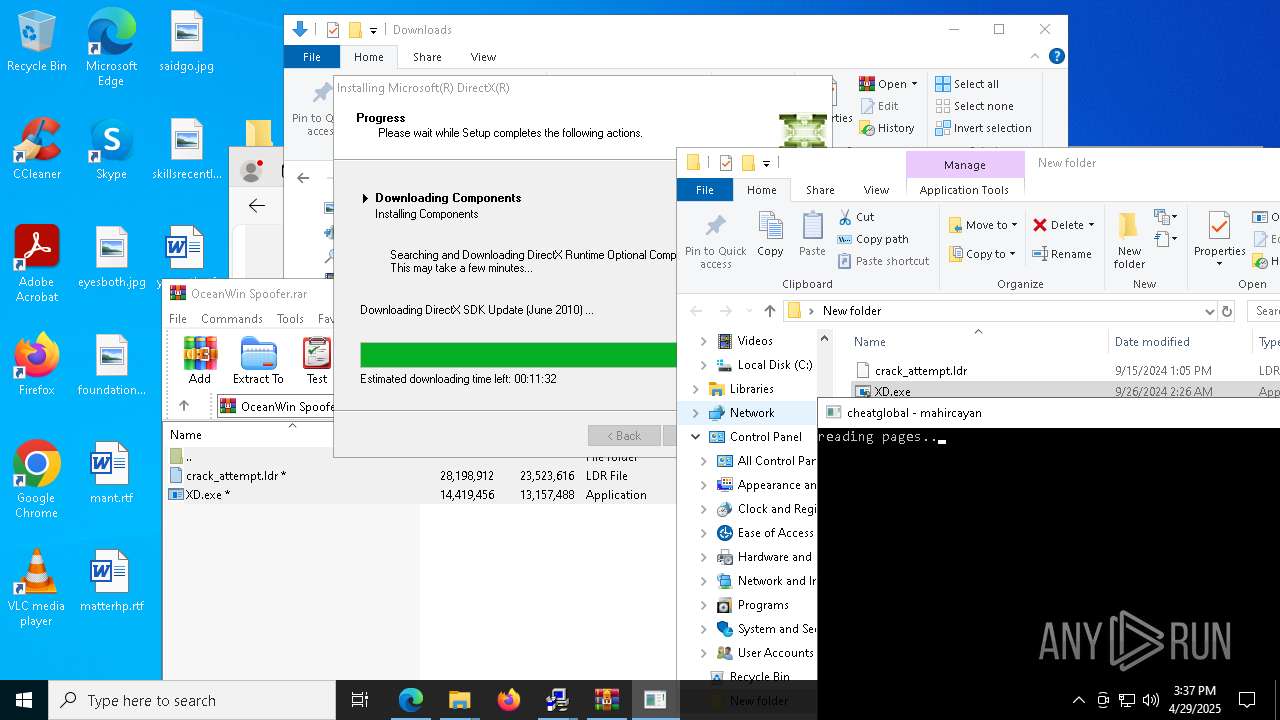Click Cut in Clipboard group
The image size is (1280, 720).
(x=856, y=217)
